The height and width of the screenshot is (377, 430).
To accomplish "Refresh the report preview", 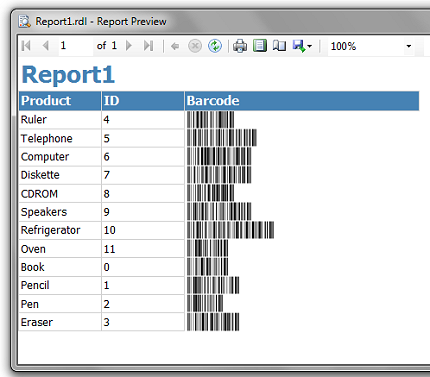I will 215,46.
